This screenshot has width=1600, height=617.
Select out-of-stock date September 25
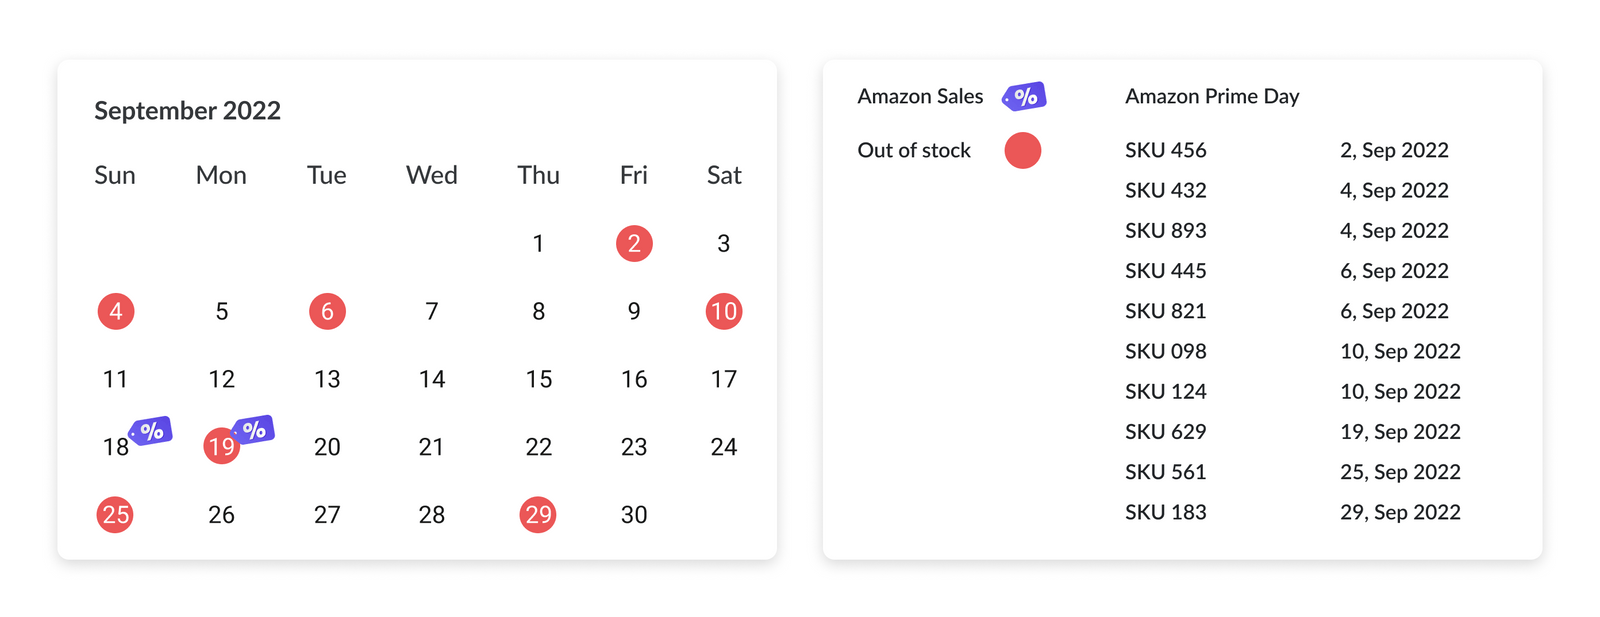[x=116, y=515]
